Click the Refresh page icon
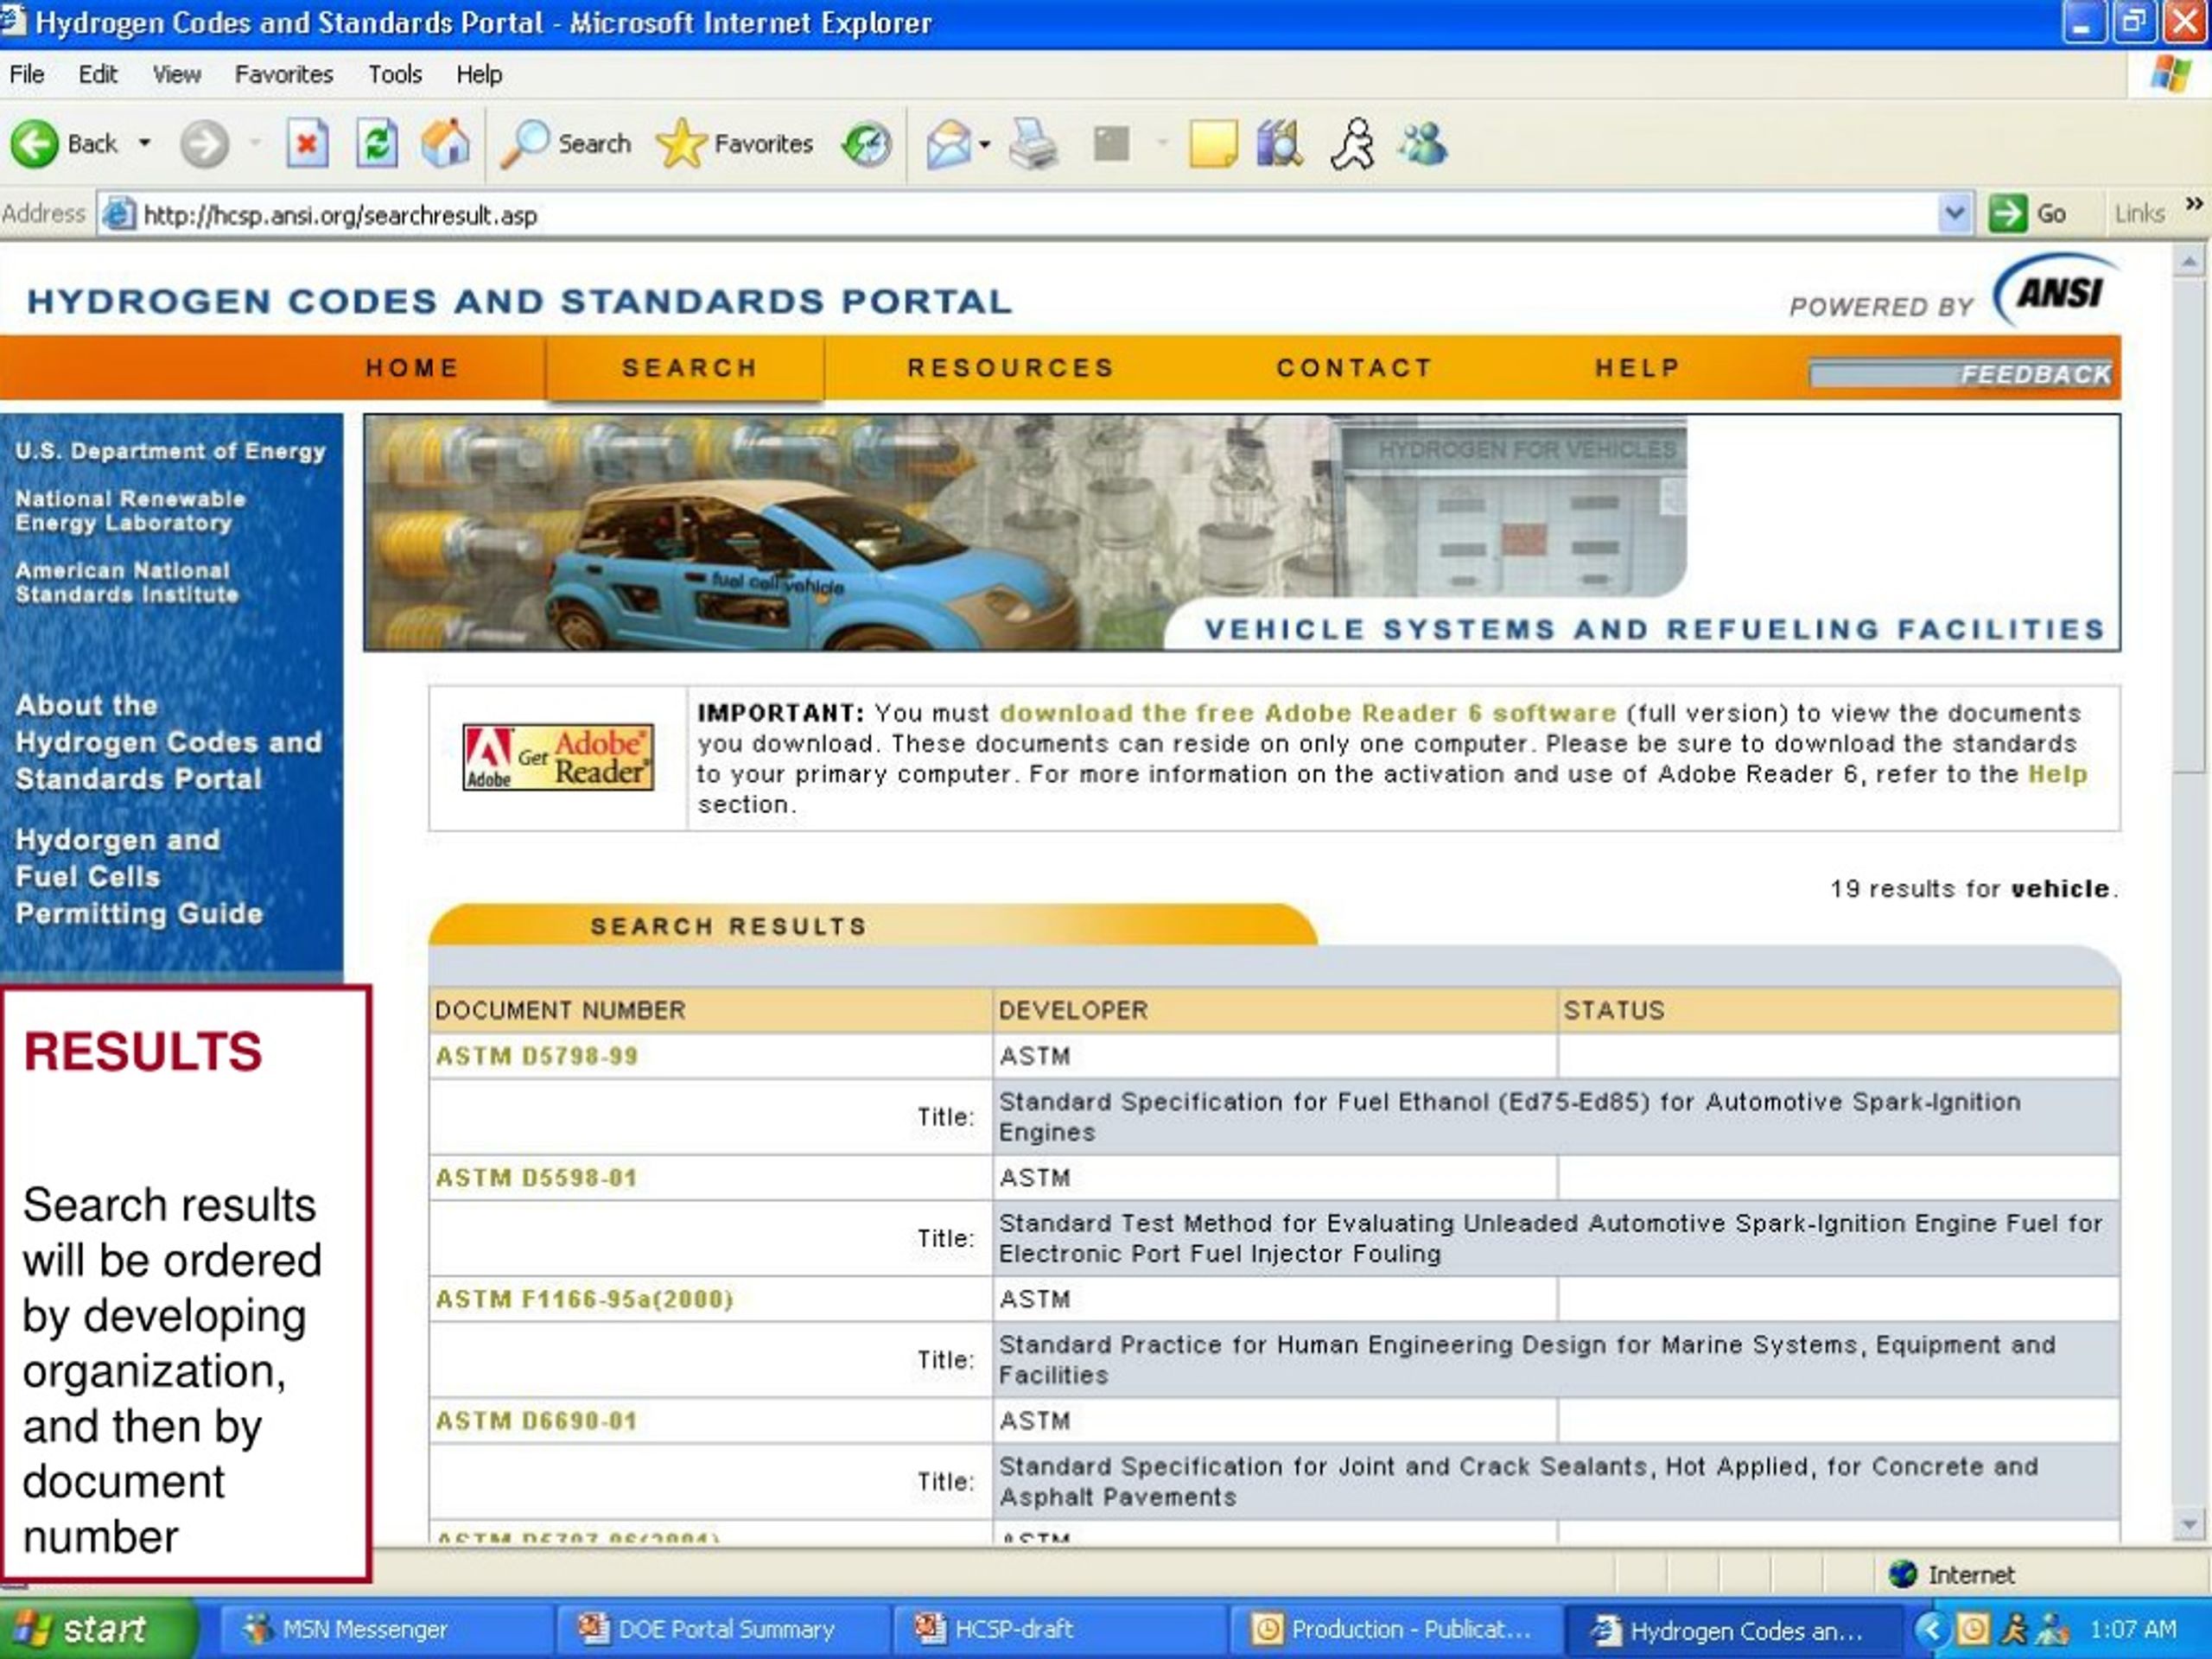The width and height of the screenshot is (2212, 1659). (377, 144)
